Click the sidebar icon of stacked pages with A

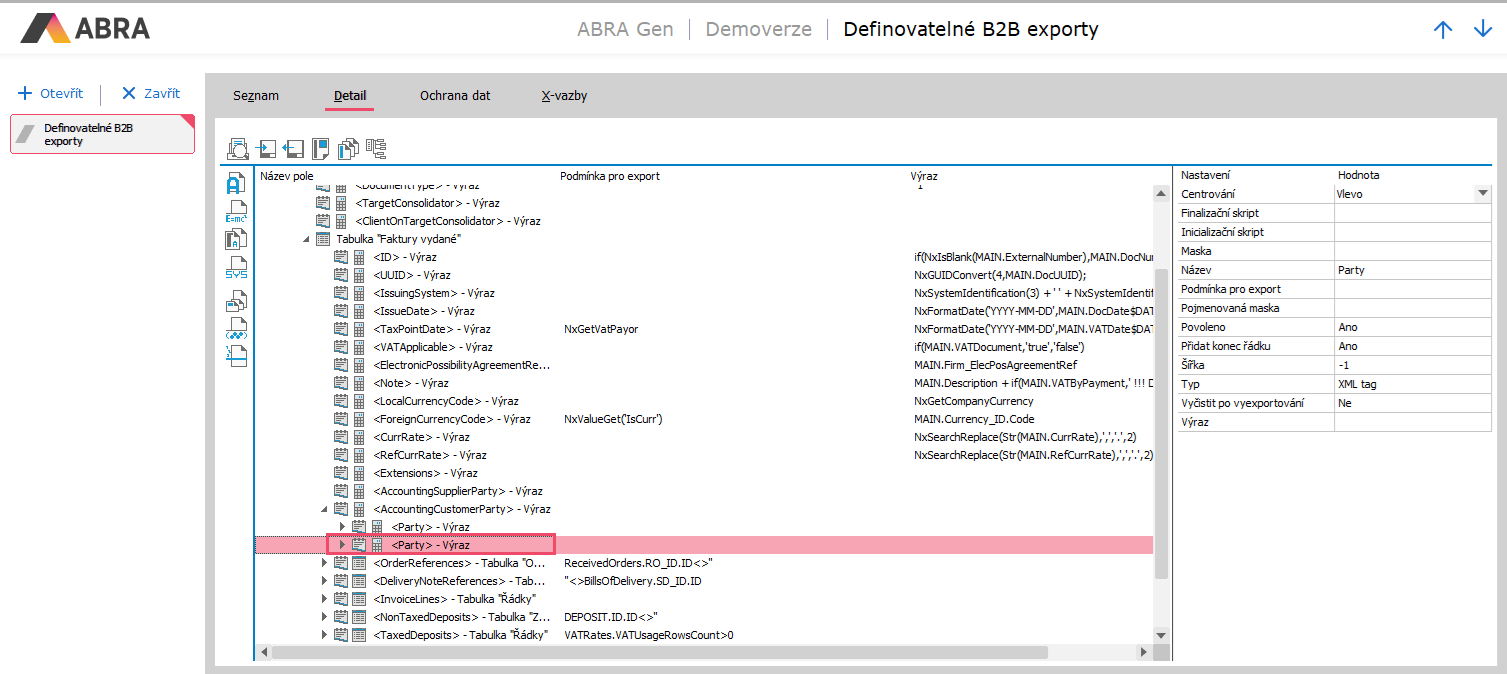[x=236, y=239]
